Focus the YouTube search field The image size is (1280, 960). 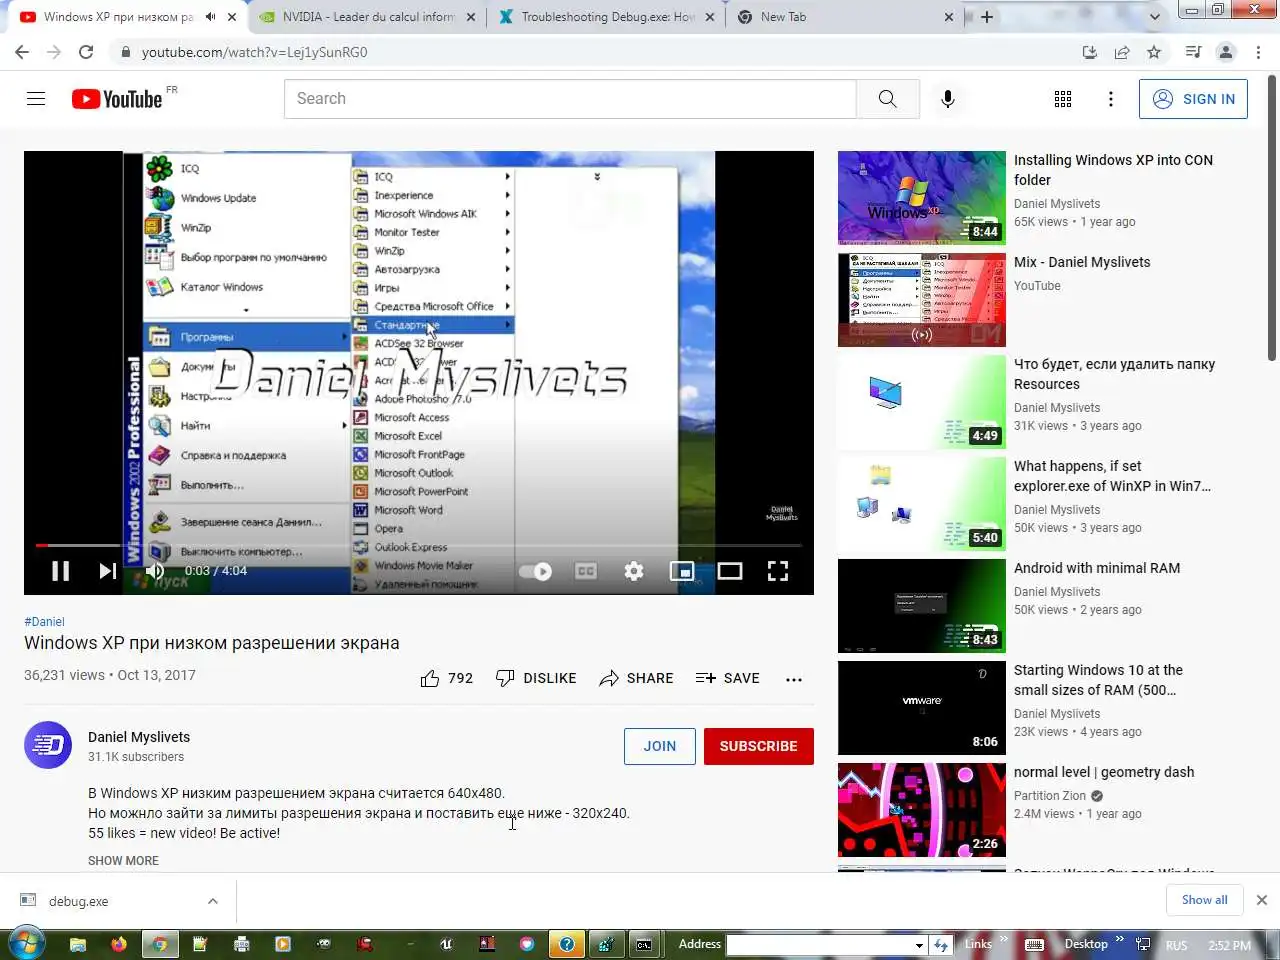click(x=570, y=99)
